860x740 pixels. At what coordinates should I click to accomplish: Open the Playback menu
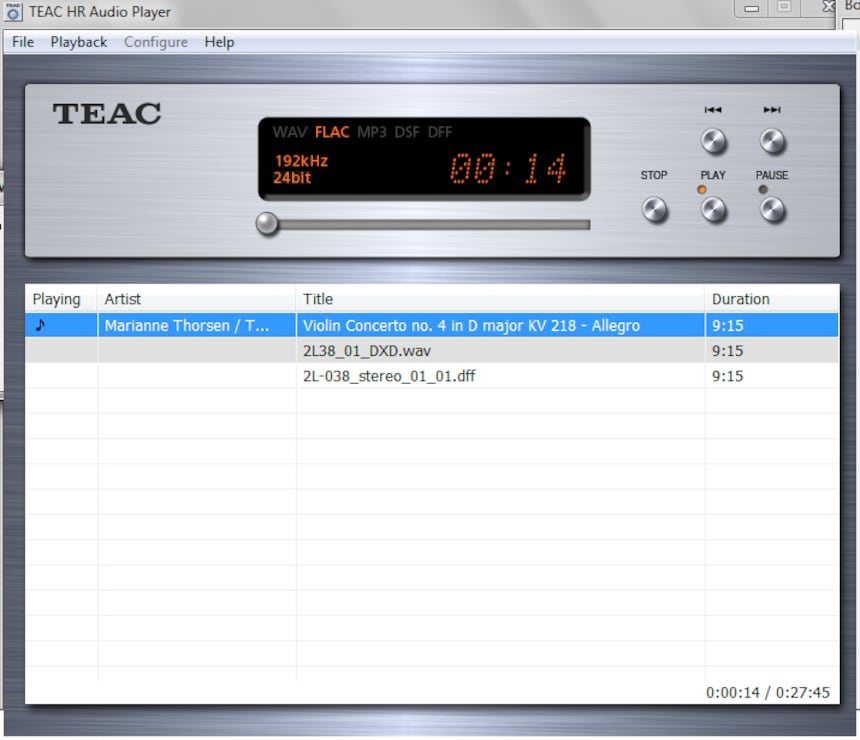[x=78, y=42]
